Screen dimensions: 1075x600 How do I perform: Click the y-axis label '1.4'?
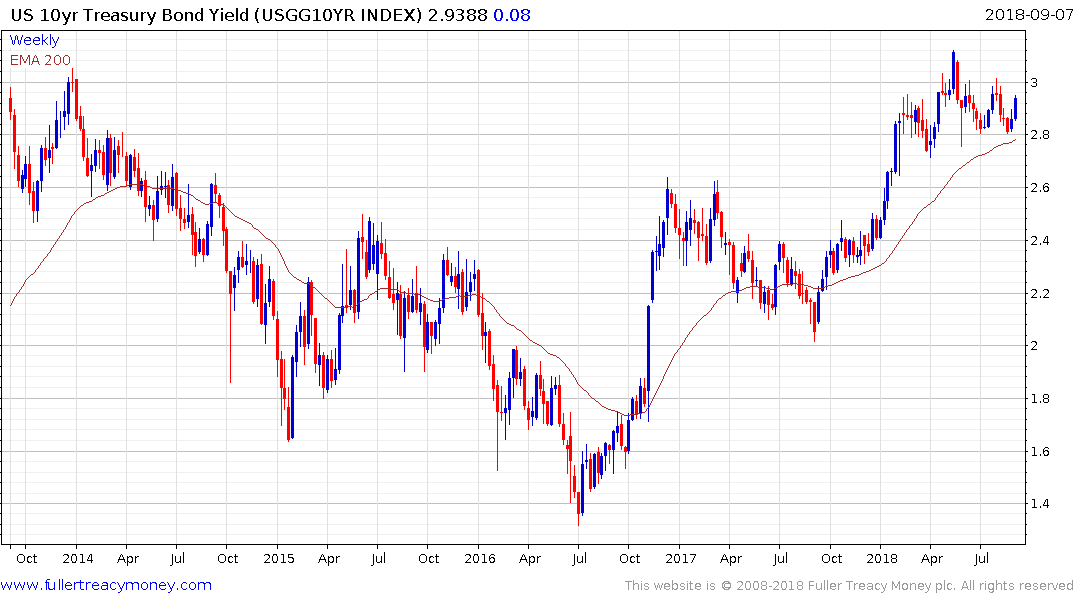coord(1039,504)
